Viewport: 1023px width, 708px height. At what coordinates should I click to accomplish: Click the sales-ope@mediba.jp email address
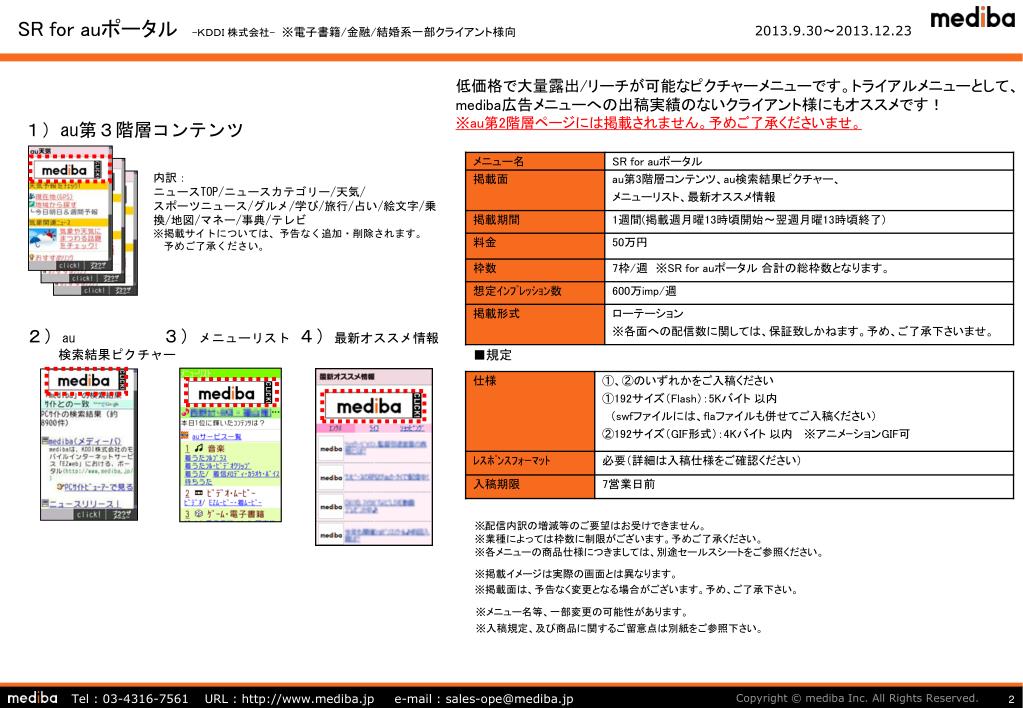(x=509, y=698)
